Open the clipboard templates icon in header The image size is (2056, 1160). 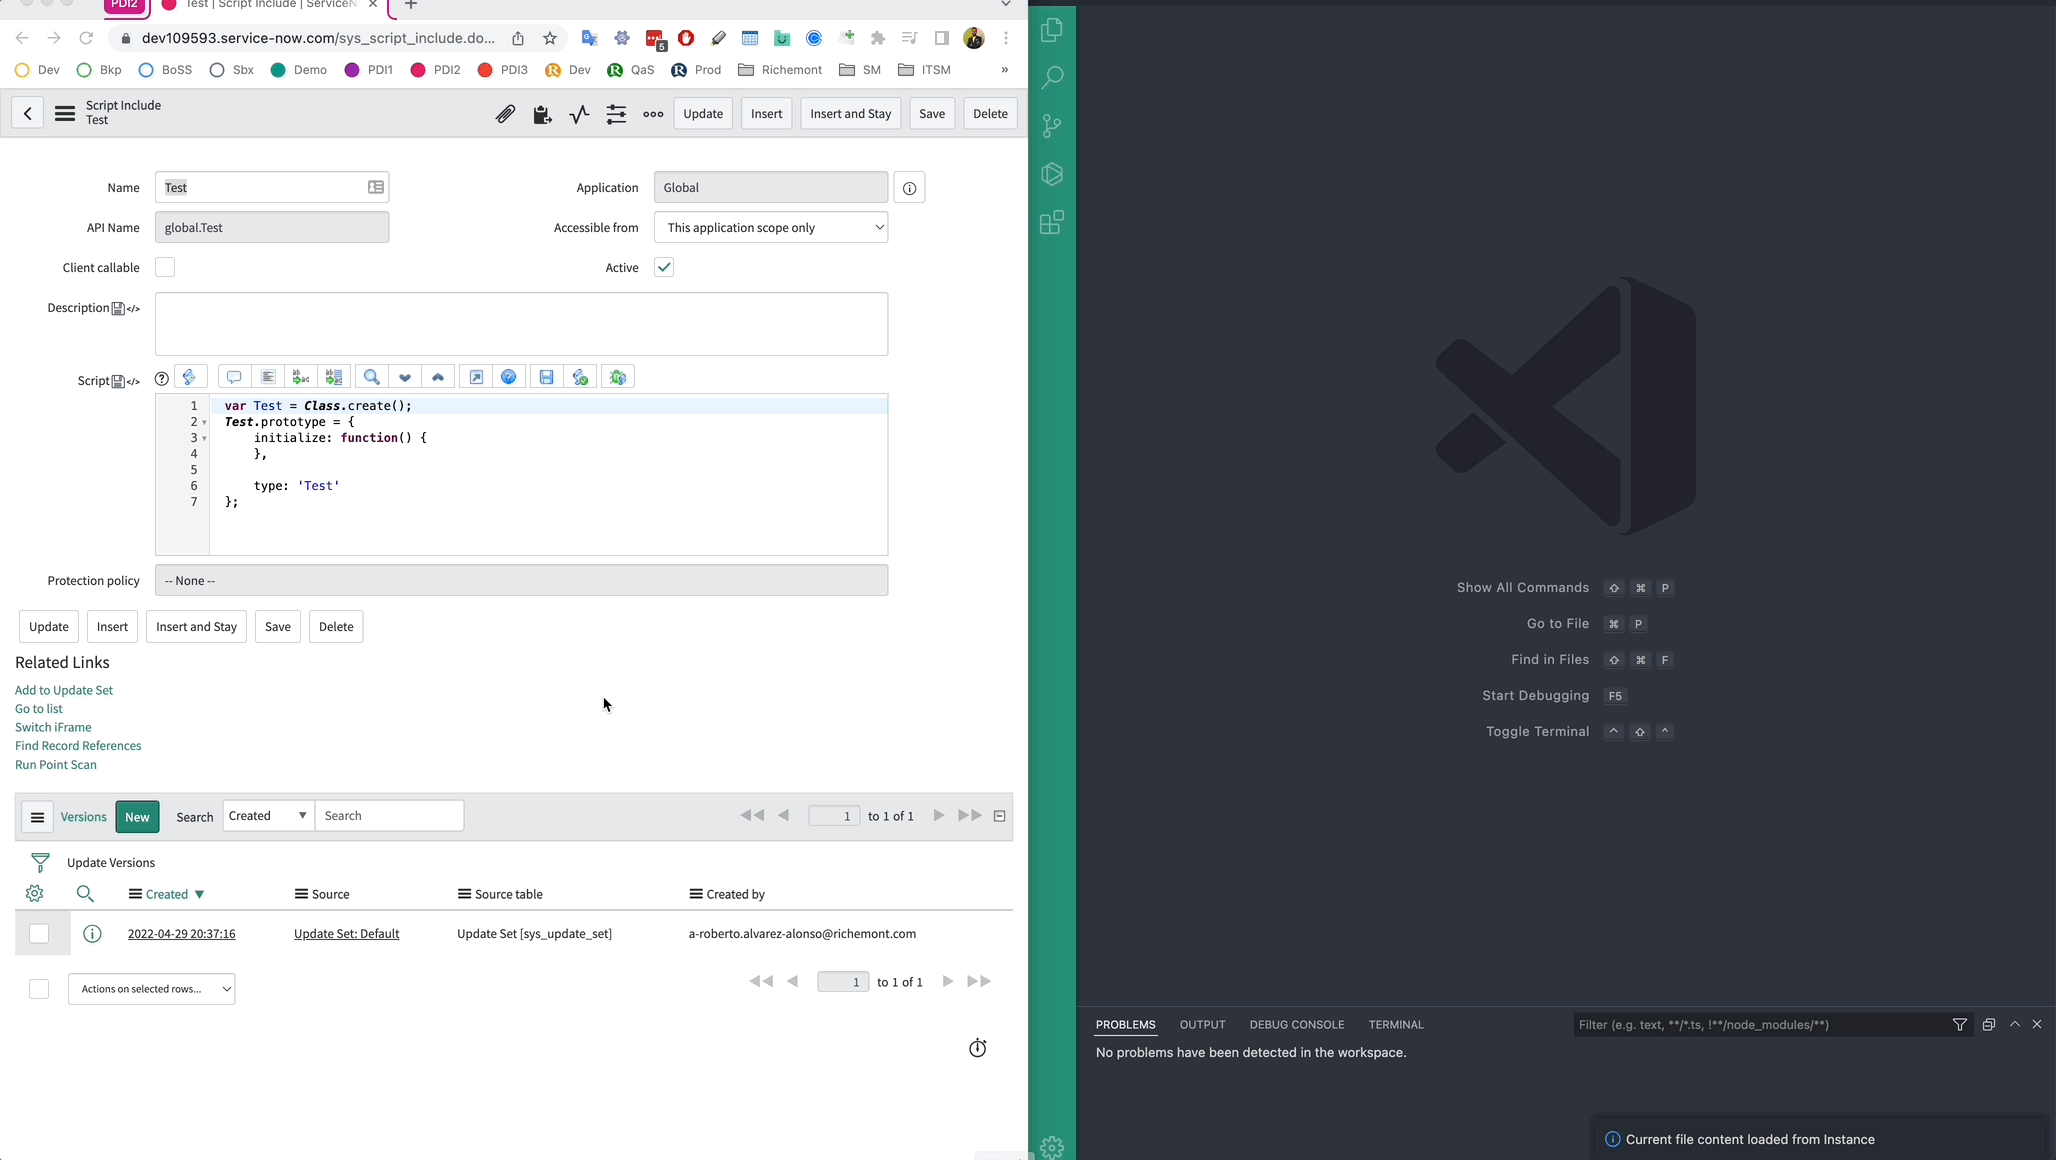point(542,114)
